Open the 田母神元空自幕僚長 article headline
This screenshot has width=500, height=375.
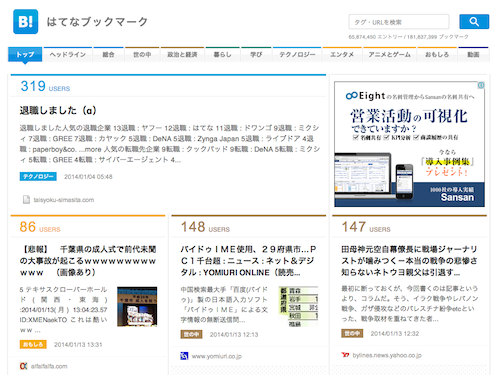pos(409,261)
